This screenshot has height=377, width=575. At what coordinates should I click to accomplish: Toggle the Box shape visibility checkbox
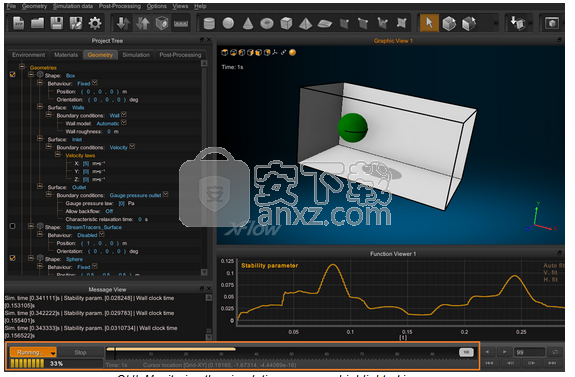(x=13, y=75)
